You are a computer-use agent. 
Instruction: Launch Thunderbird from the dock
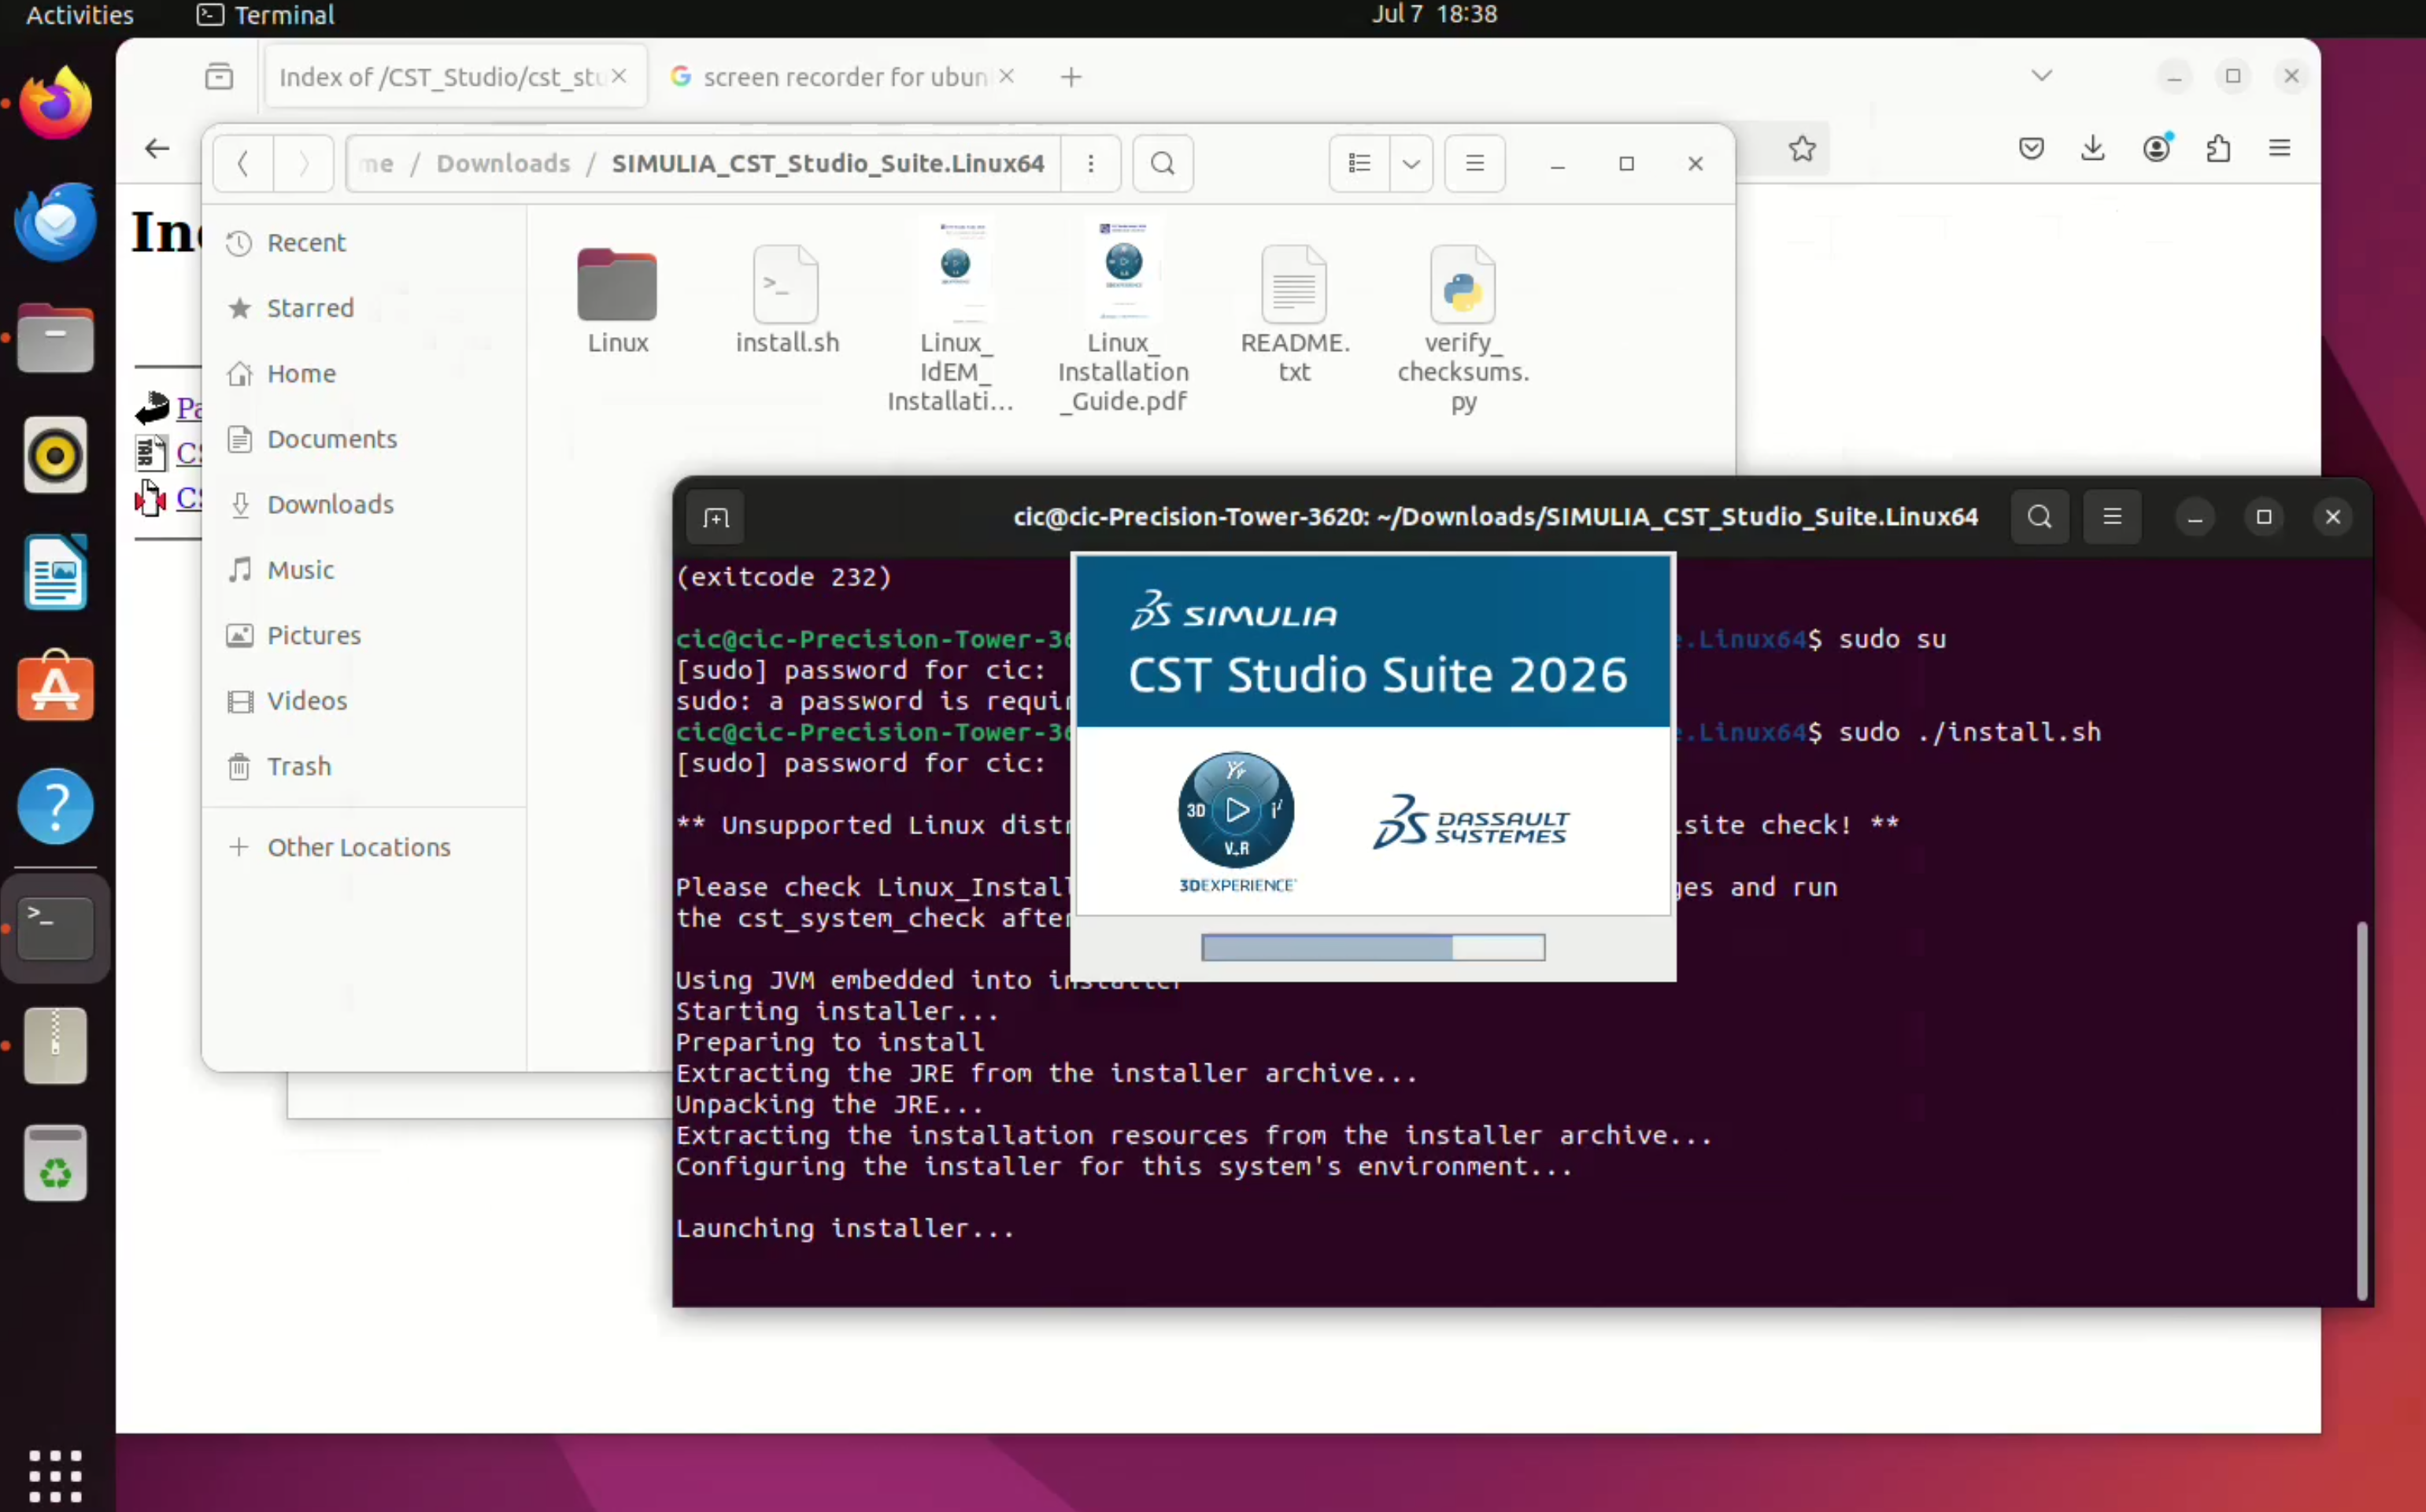coord(56,221)
